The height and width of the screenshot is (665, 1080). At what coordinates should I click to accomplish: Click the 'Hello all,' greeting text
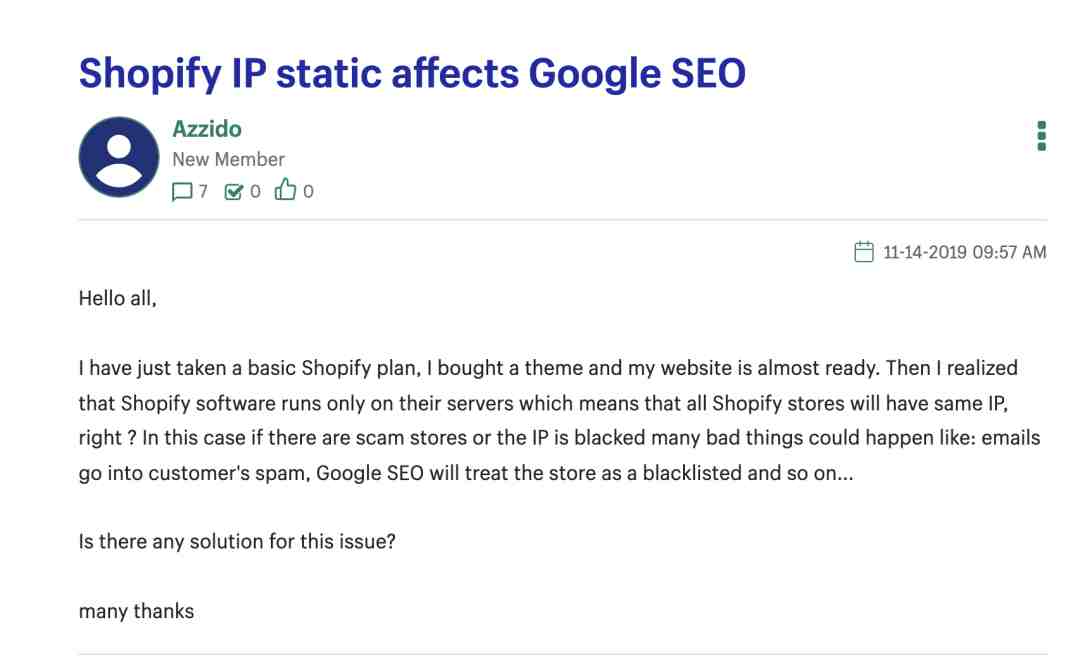click(x=118, y=298)
